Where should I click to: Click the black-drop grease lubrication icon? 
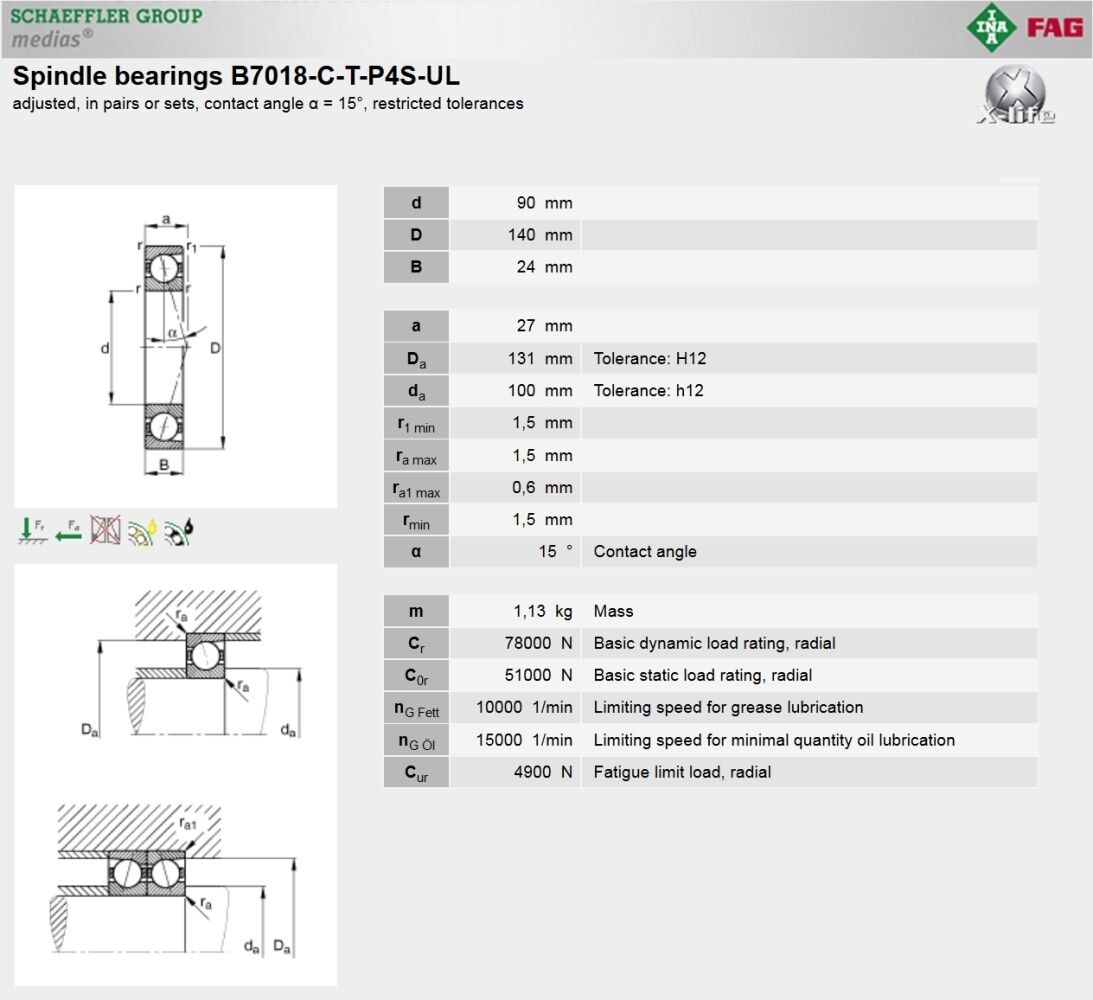[x=179, y=529]
